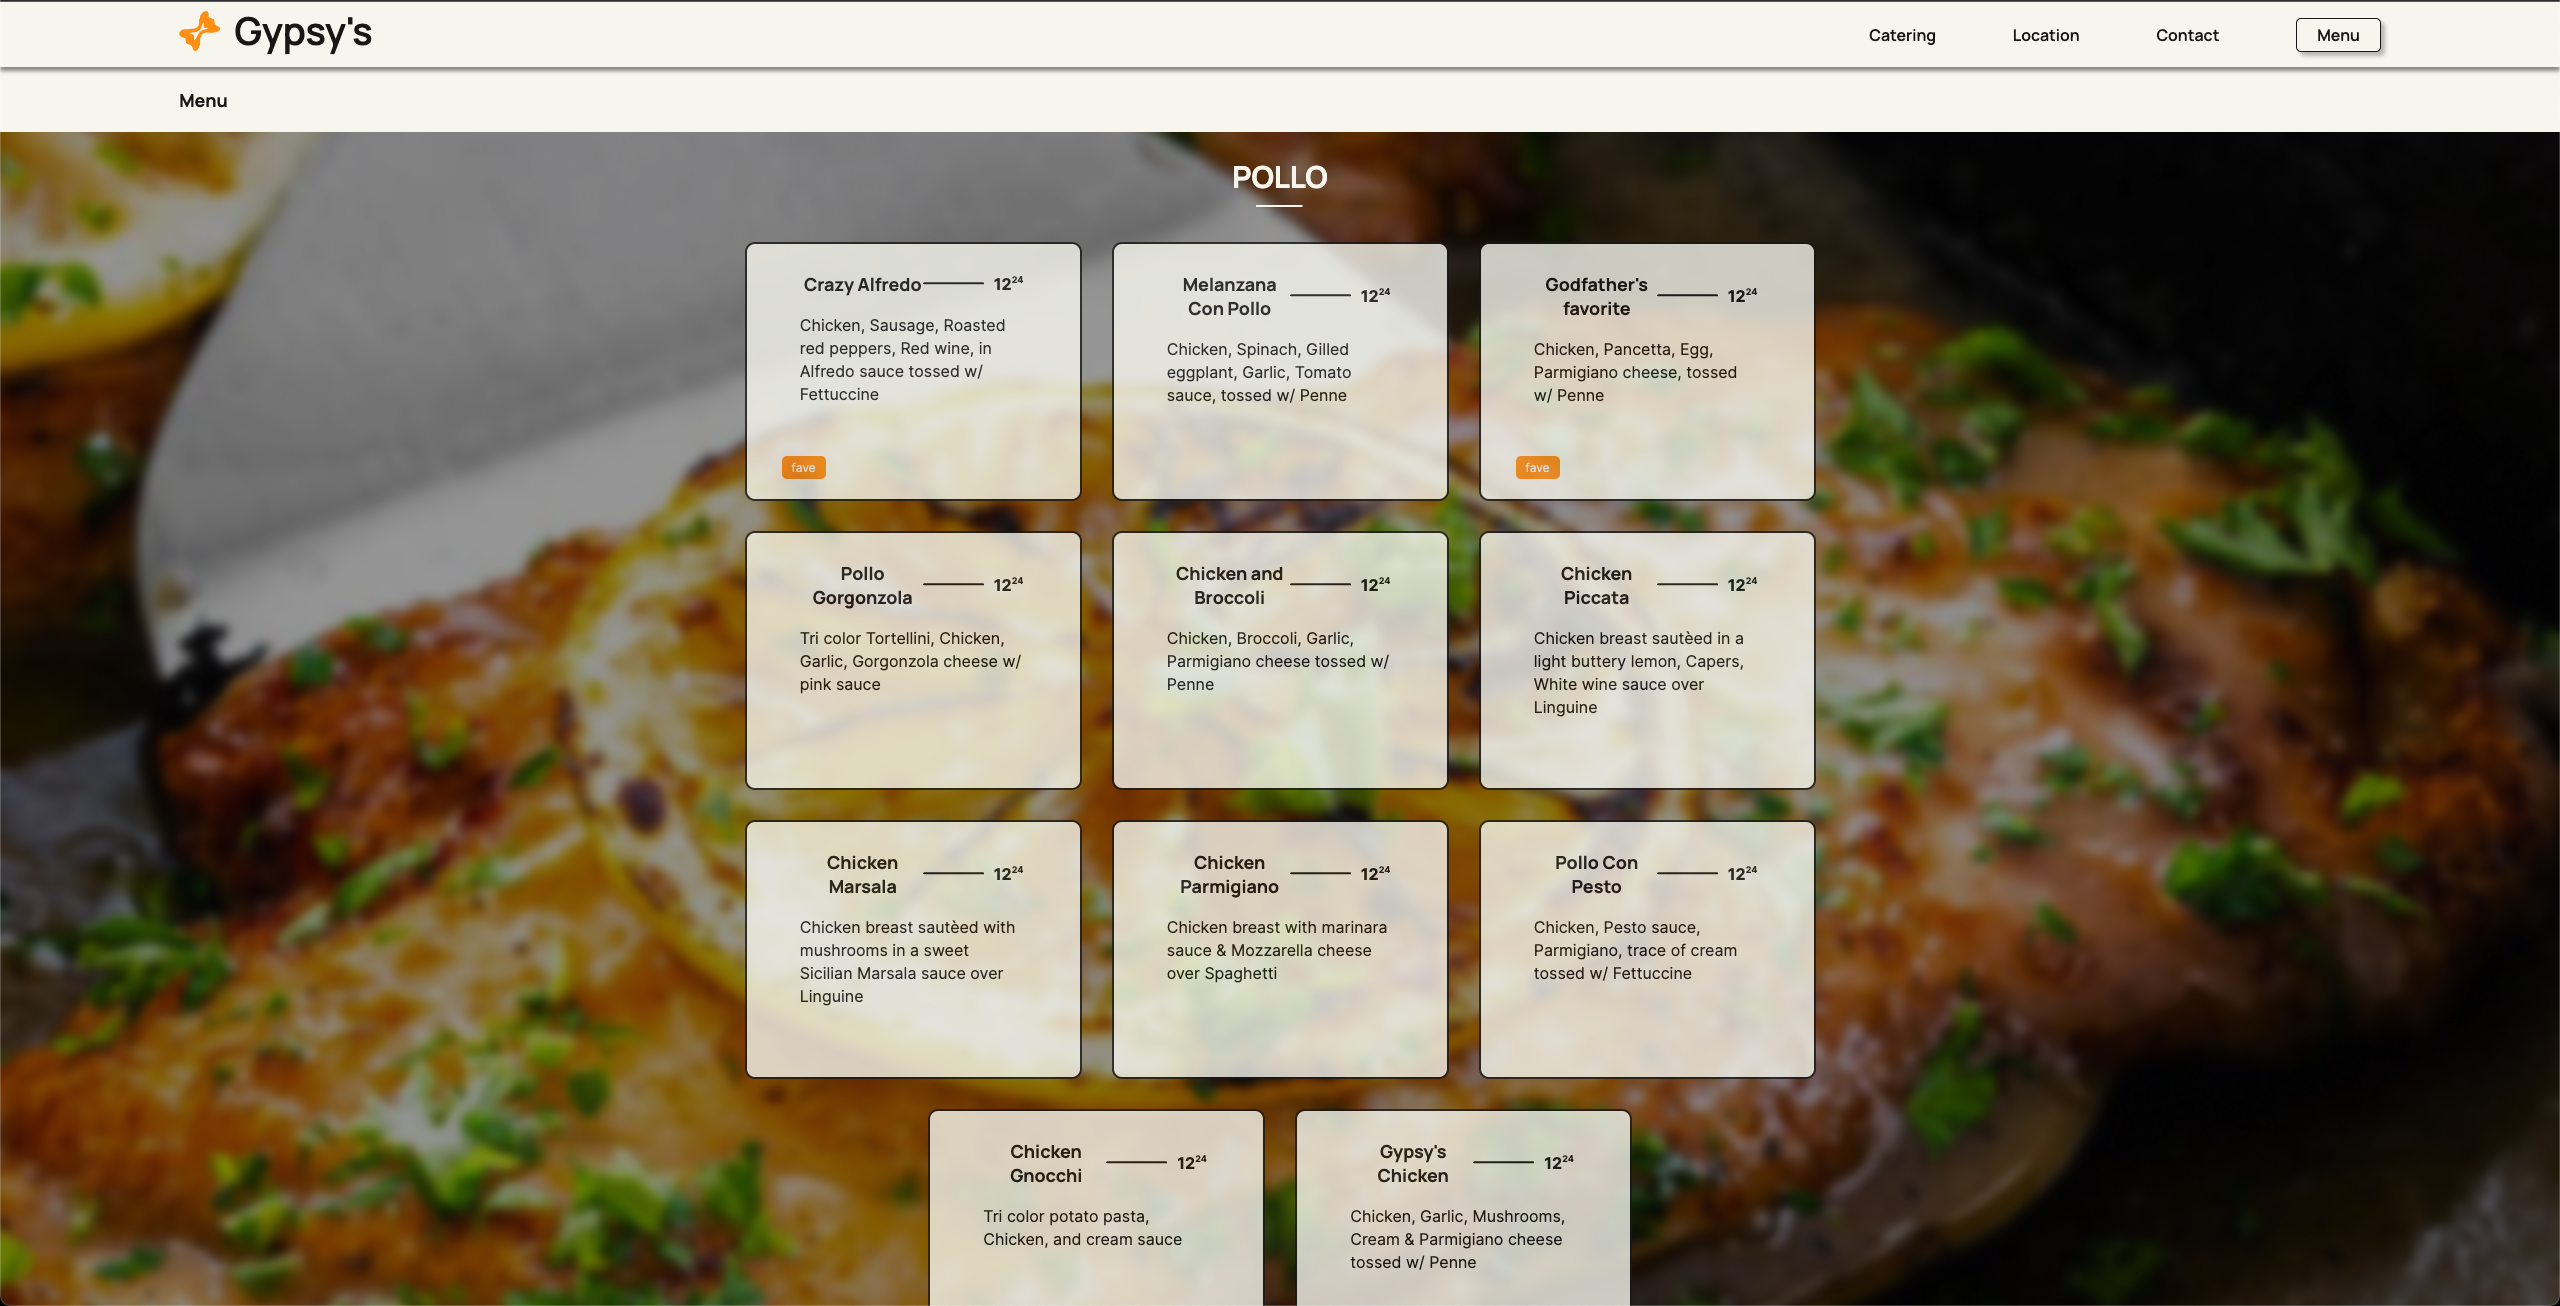Viewport: 2560px width, 1306px height.
Task: Click the Melanzana Con Pollo price
Action: point(1375,296)
